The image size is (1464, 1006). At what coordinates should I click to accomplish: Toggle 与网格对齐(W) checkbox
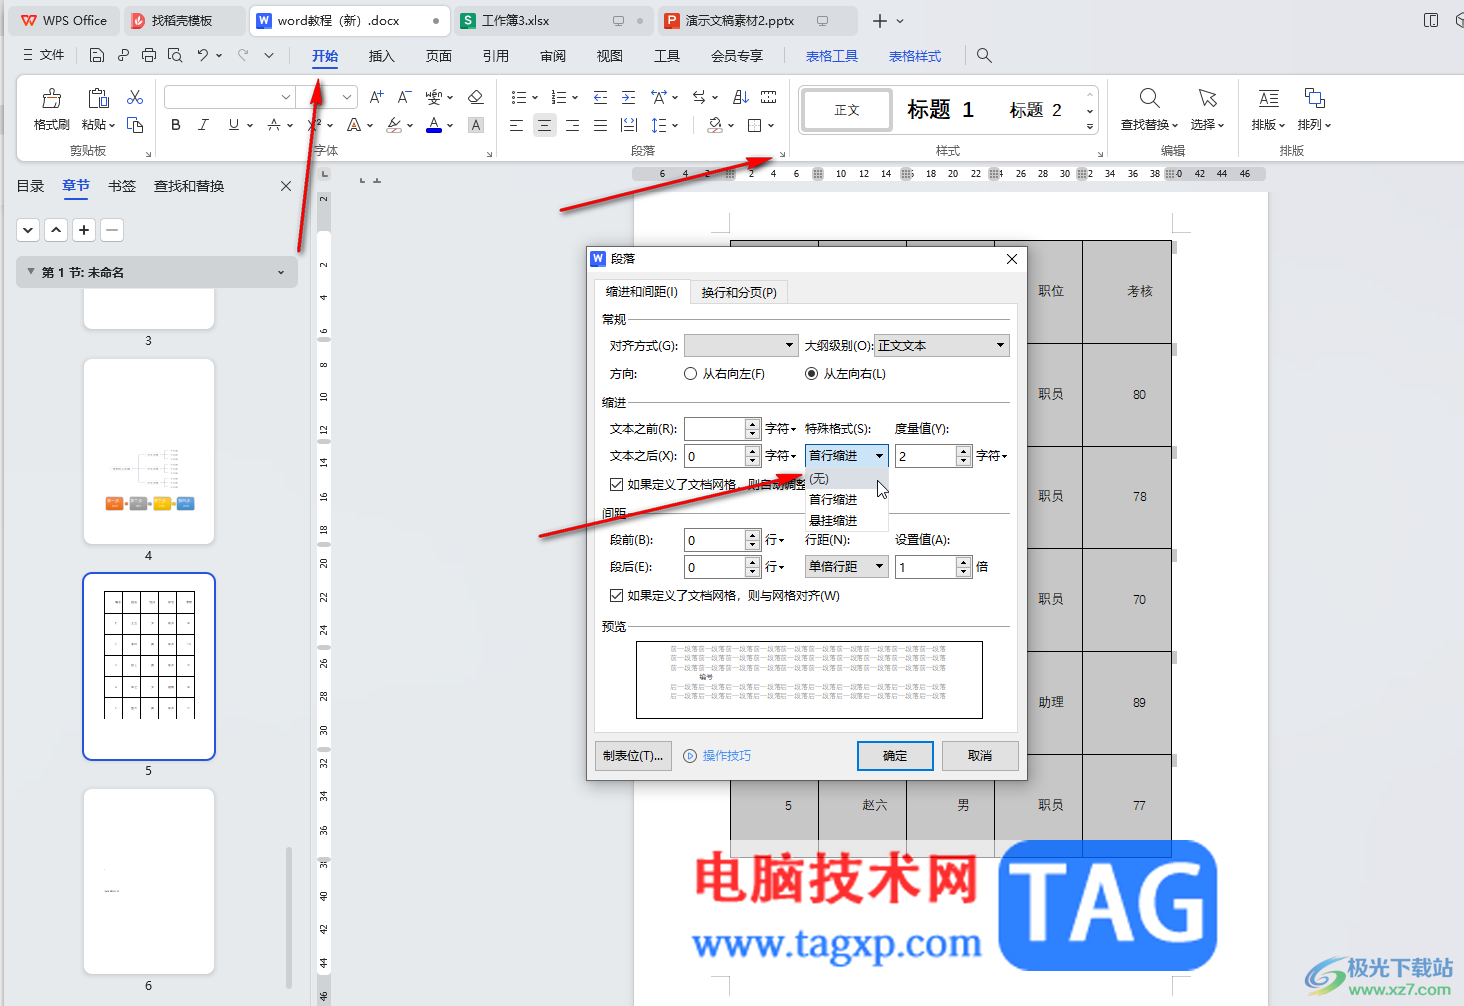[616, 595]
